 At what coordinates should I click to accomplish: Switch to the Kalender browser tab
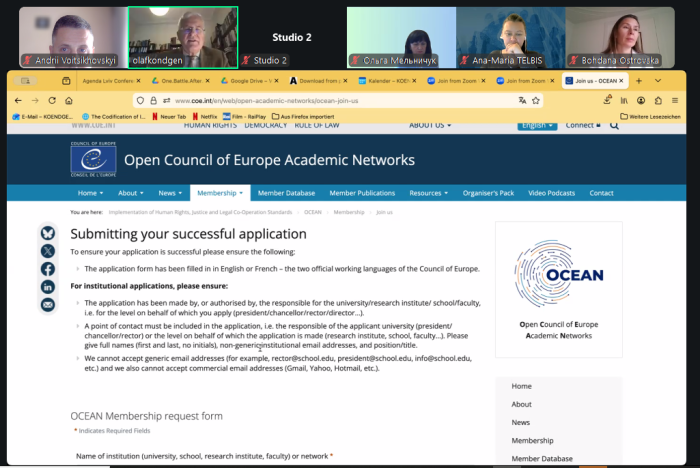pyautogui.click(x=388, y=80)
